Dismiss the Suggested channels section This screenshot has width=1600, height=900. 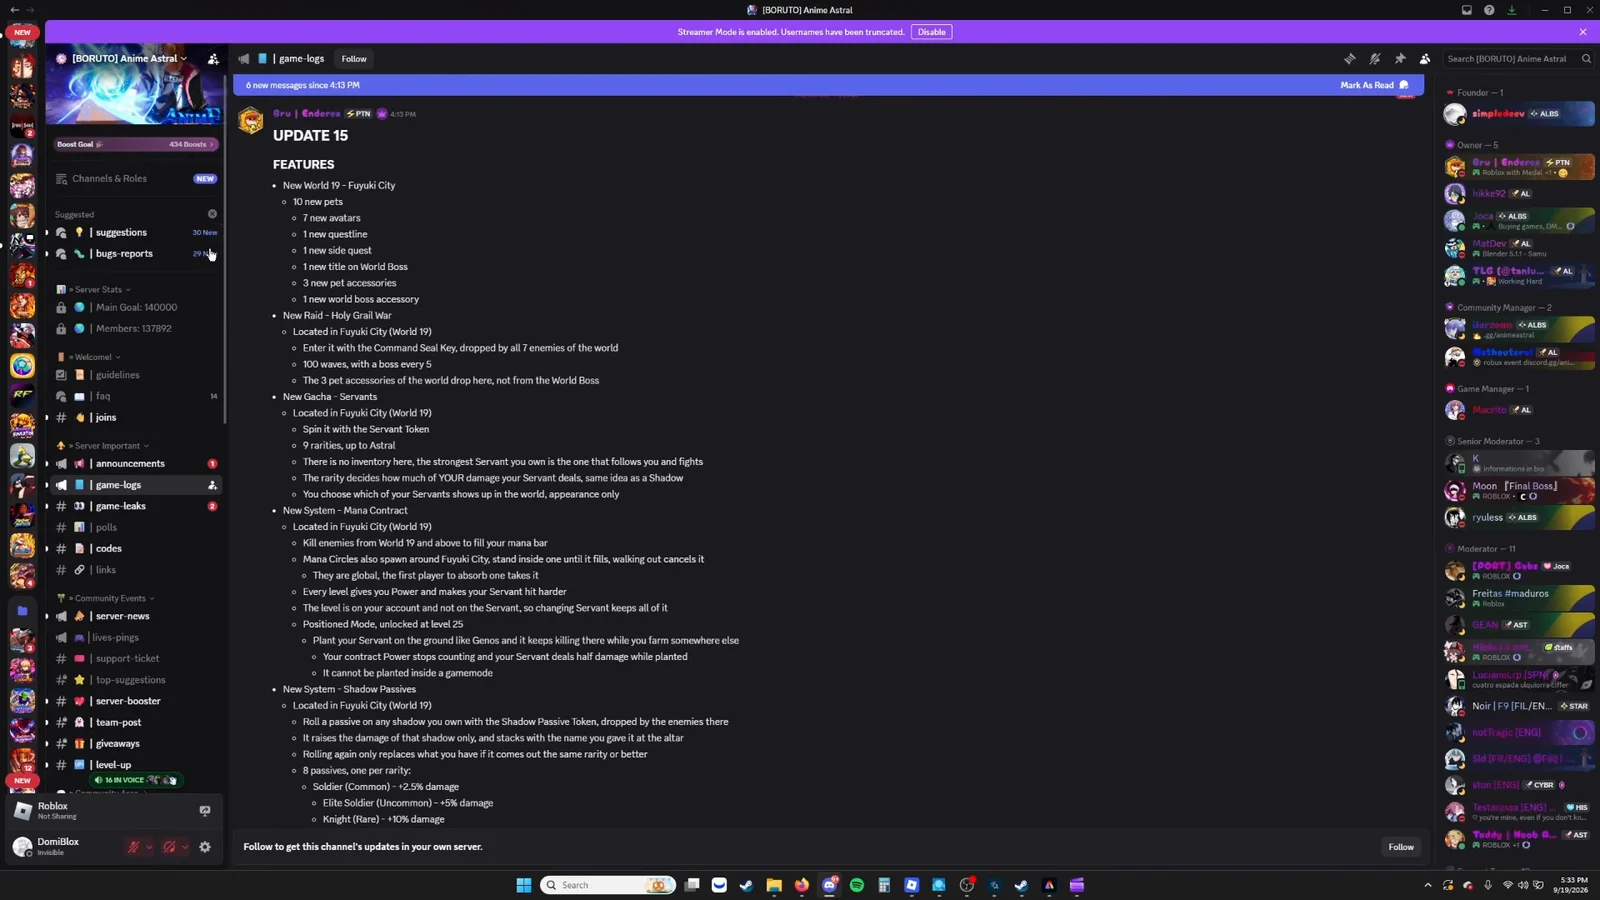[212, 214]
